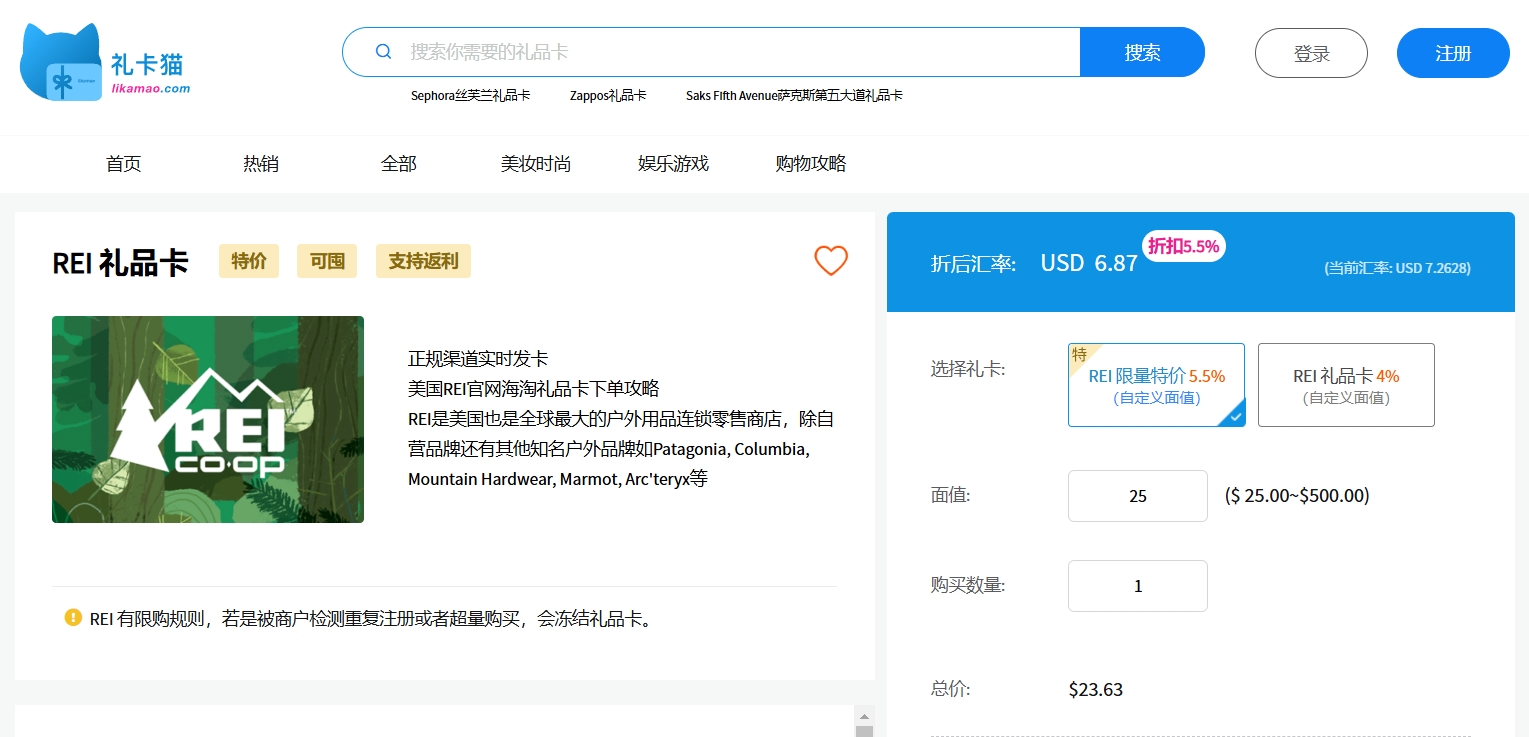Screen dimensions: 1529x737
Task: Click the 可囤 tag
Action: click(x=327, y=261)
